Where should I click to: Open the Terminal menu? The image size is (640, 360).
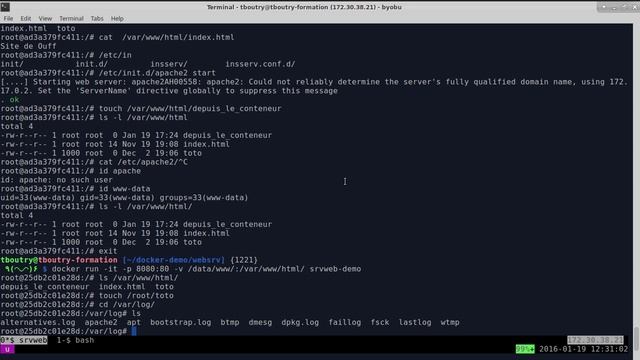(x=71, y=18)
